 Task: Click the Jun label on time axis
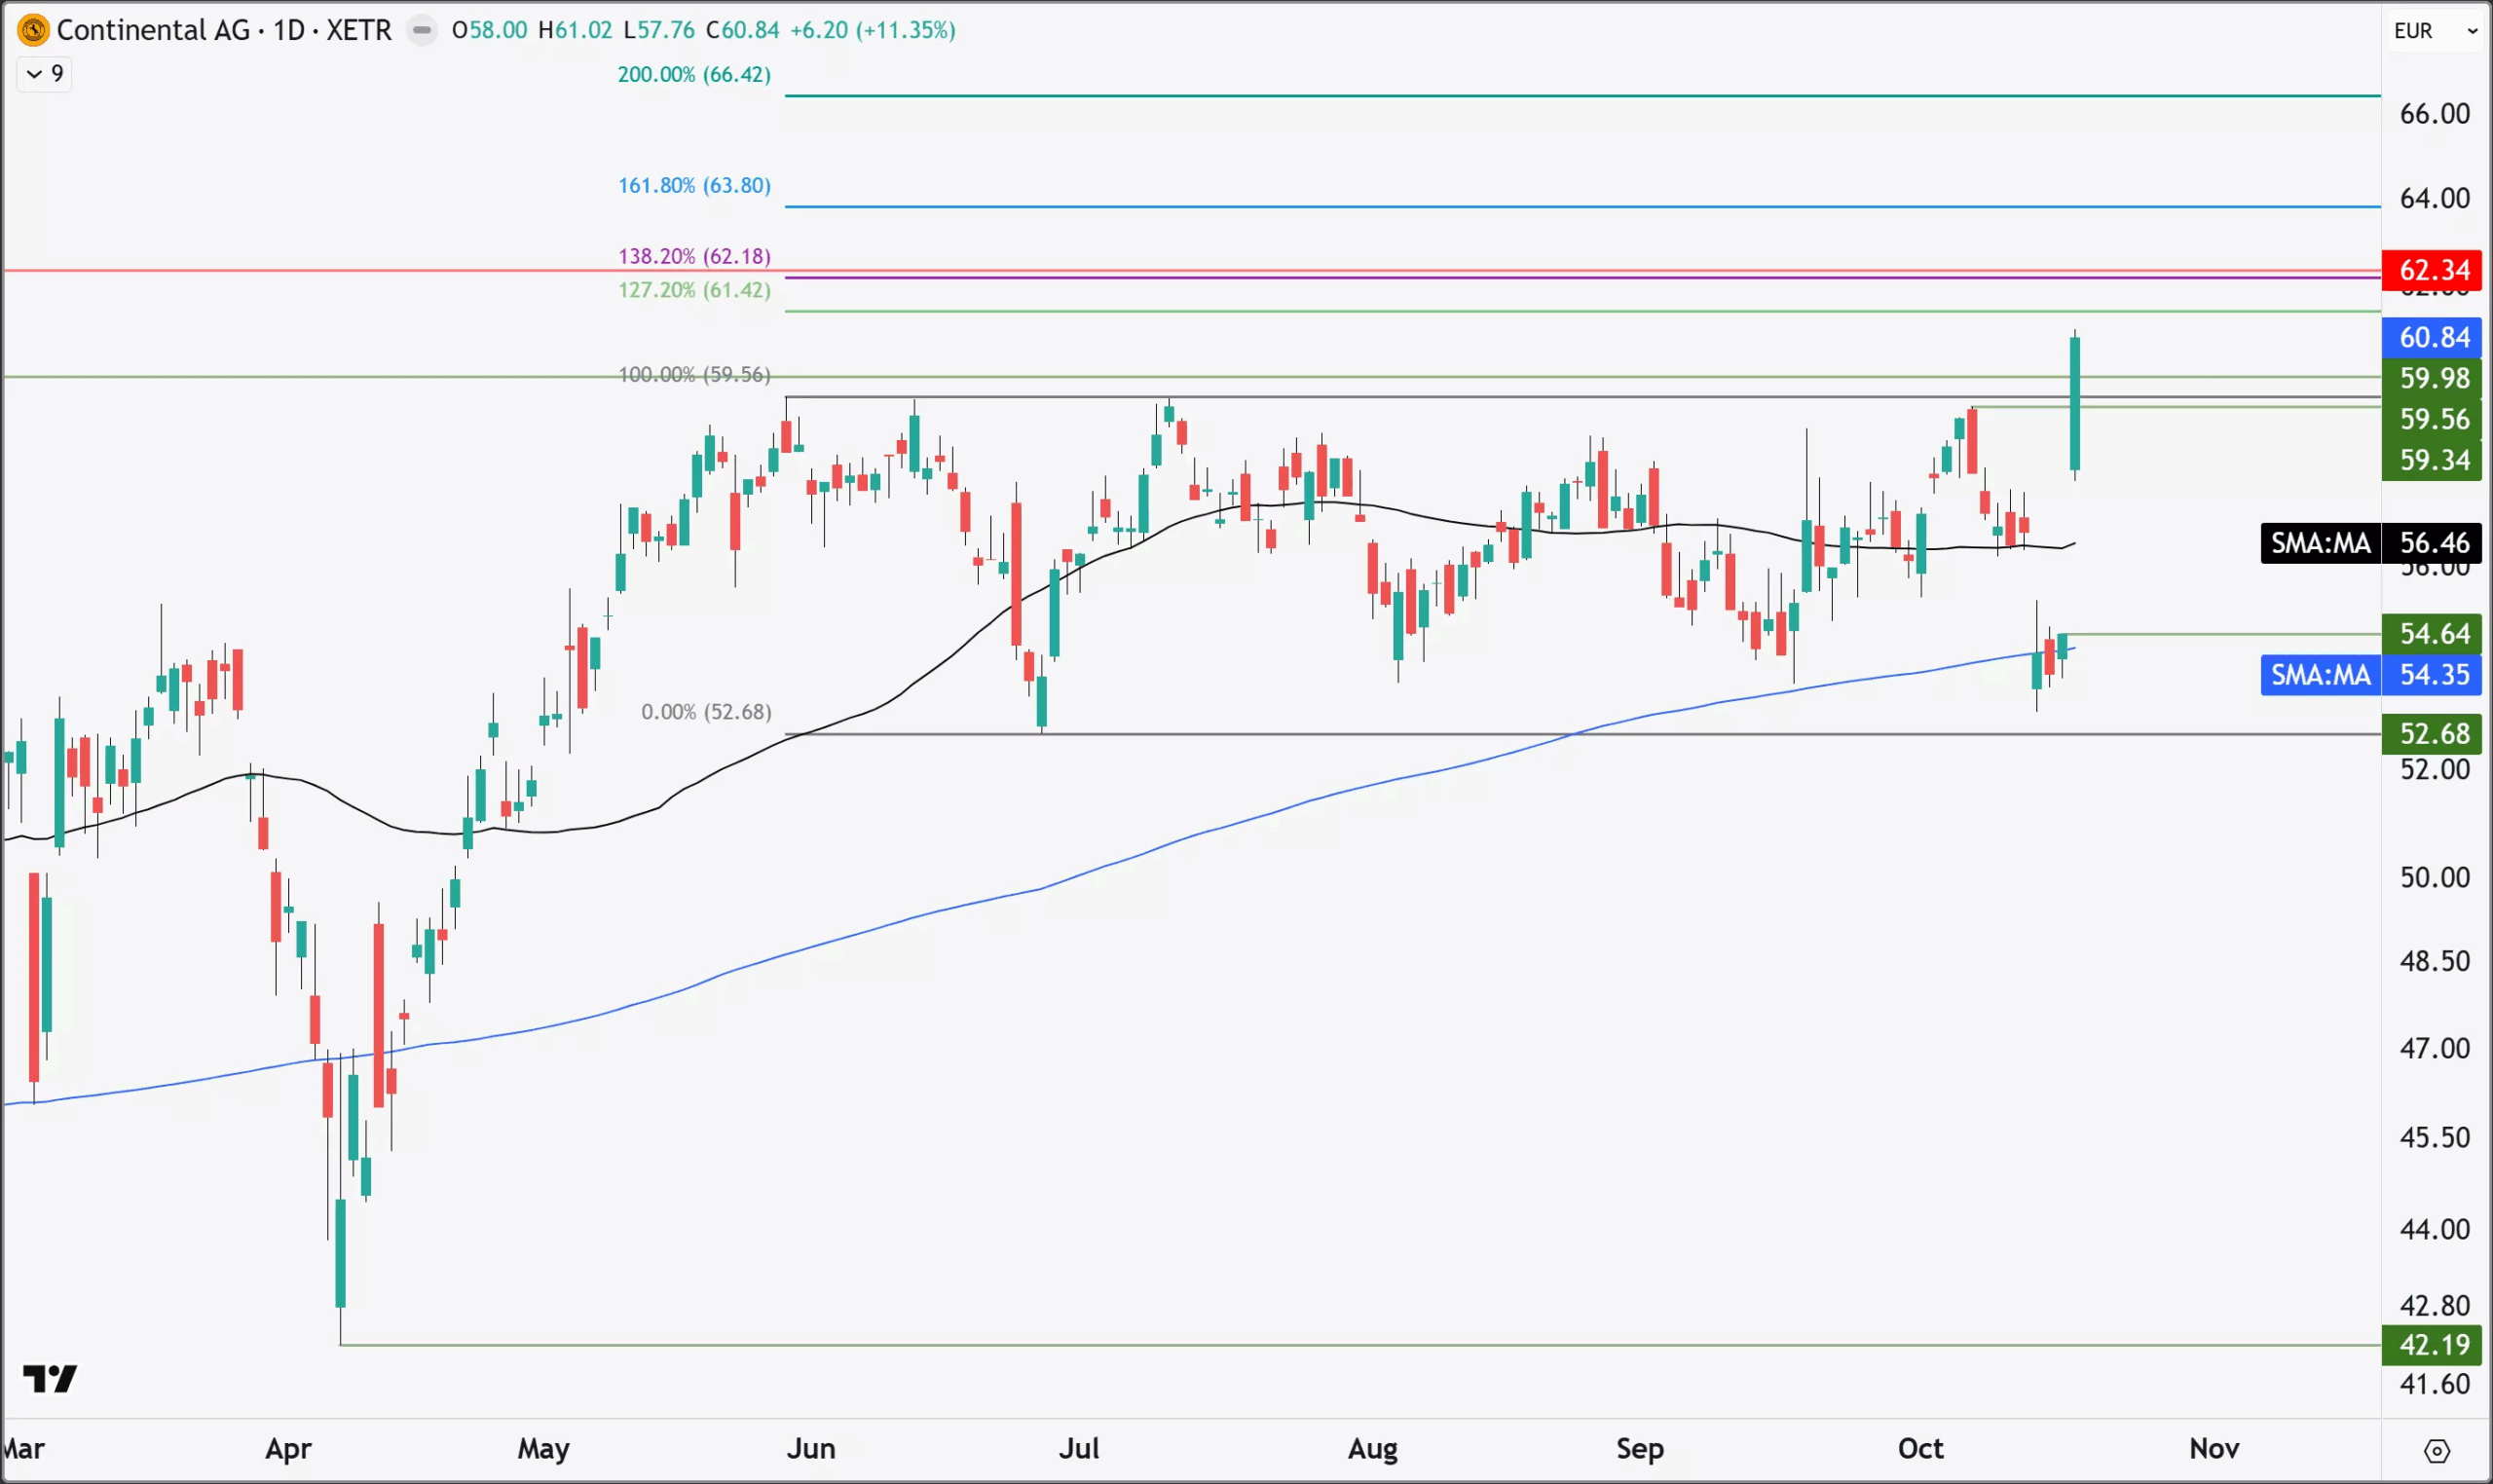[810, 1448]
